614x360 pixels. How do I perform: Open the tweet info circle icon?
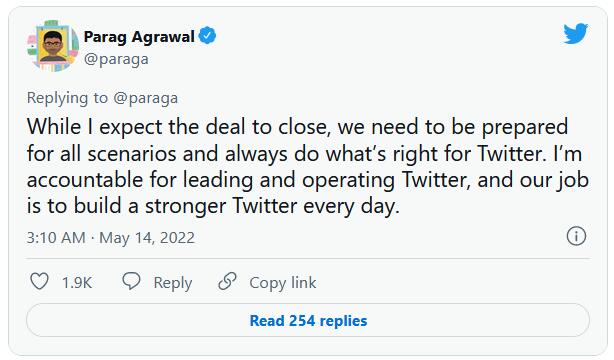click(x=576, y=236)
